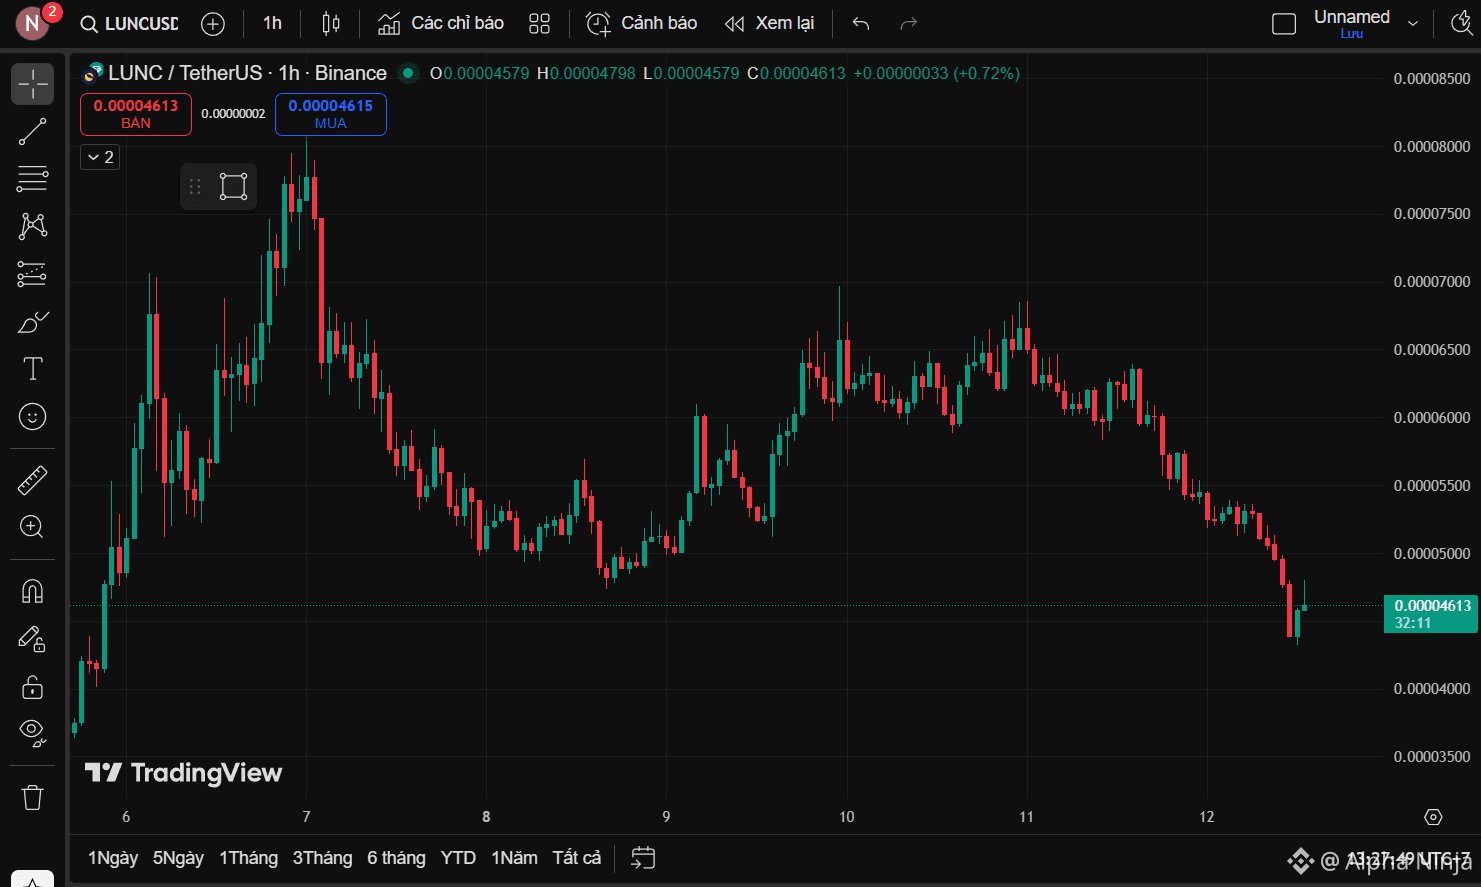Activate the zoom in tool

click(x=32, y=527)
